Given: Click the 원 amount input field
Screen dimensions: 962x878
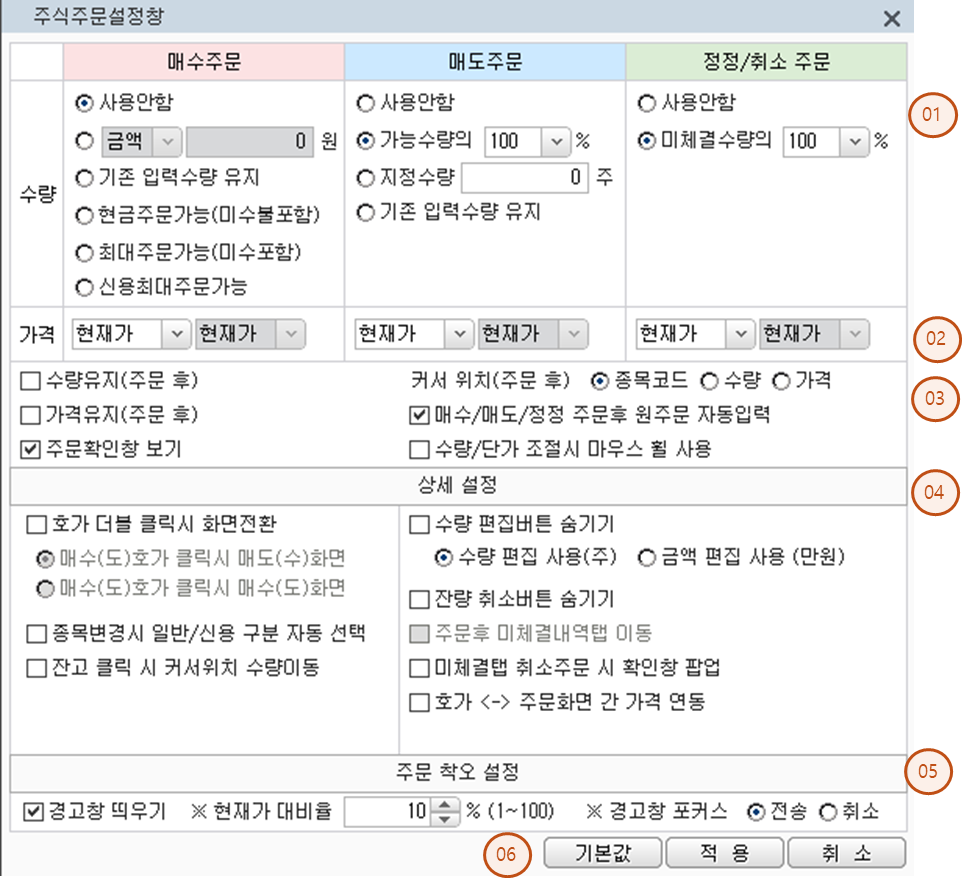Looking at the screenshot, I should [250, 142].
